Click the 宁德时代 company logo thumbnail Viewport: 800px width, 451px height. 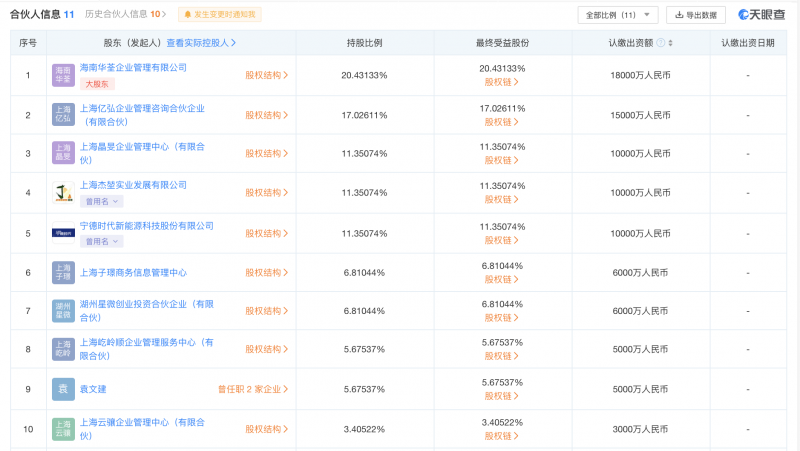pyautogui.click(x=63, y=233)
